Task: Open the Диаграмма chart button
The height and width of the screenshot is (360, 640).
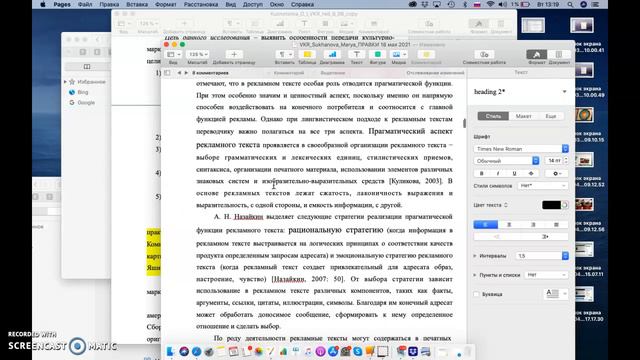Action: coord(332,54)
